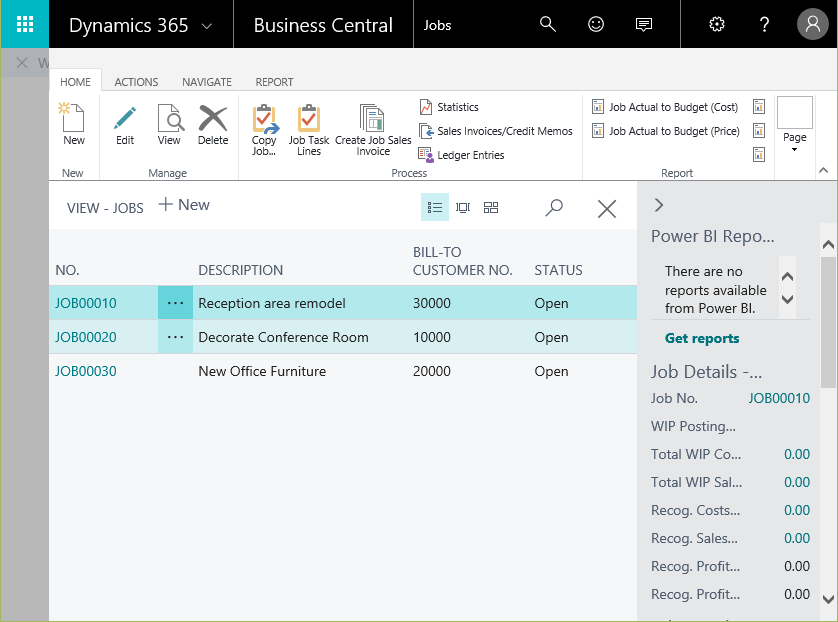Click the Power BI Repo... FactBox title
The height and width of the screenshot is (622, 838).
(712, 236)
